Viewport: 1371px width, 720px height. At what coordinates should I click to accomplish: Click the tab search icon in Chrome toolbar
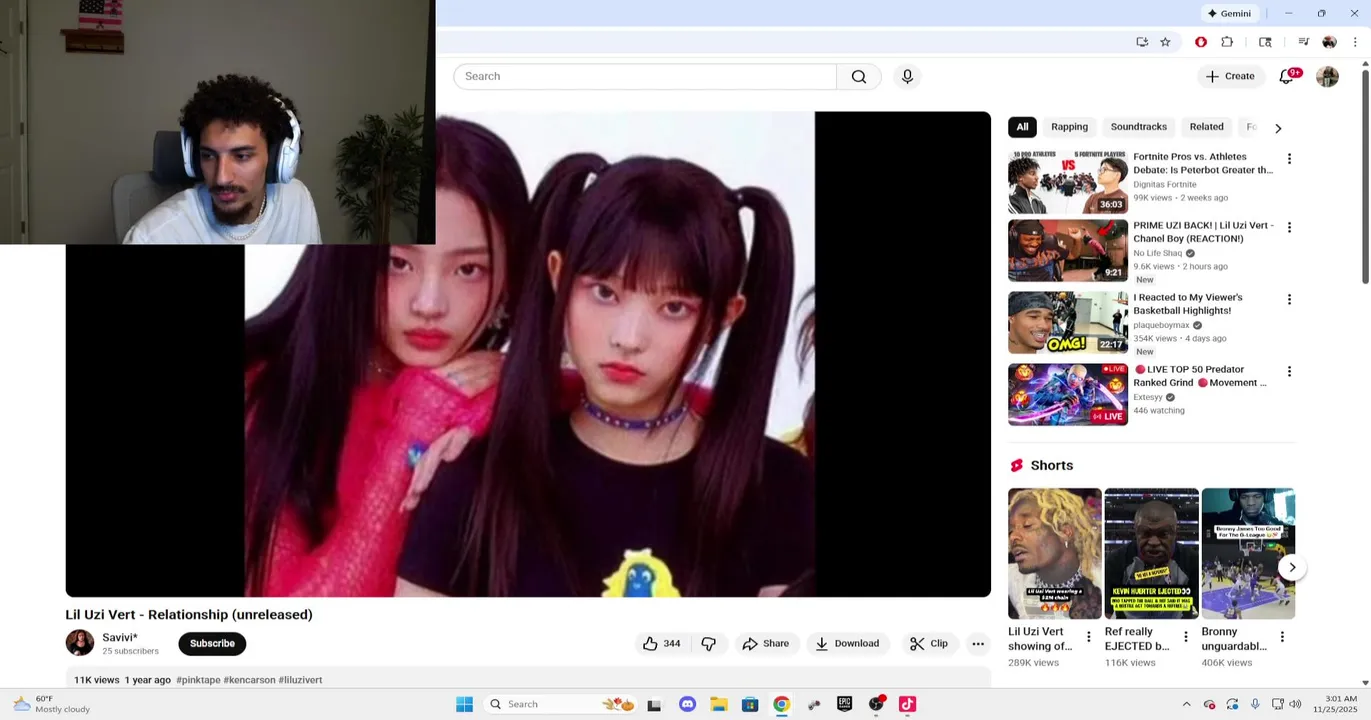1265,42
